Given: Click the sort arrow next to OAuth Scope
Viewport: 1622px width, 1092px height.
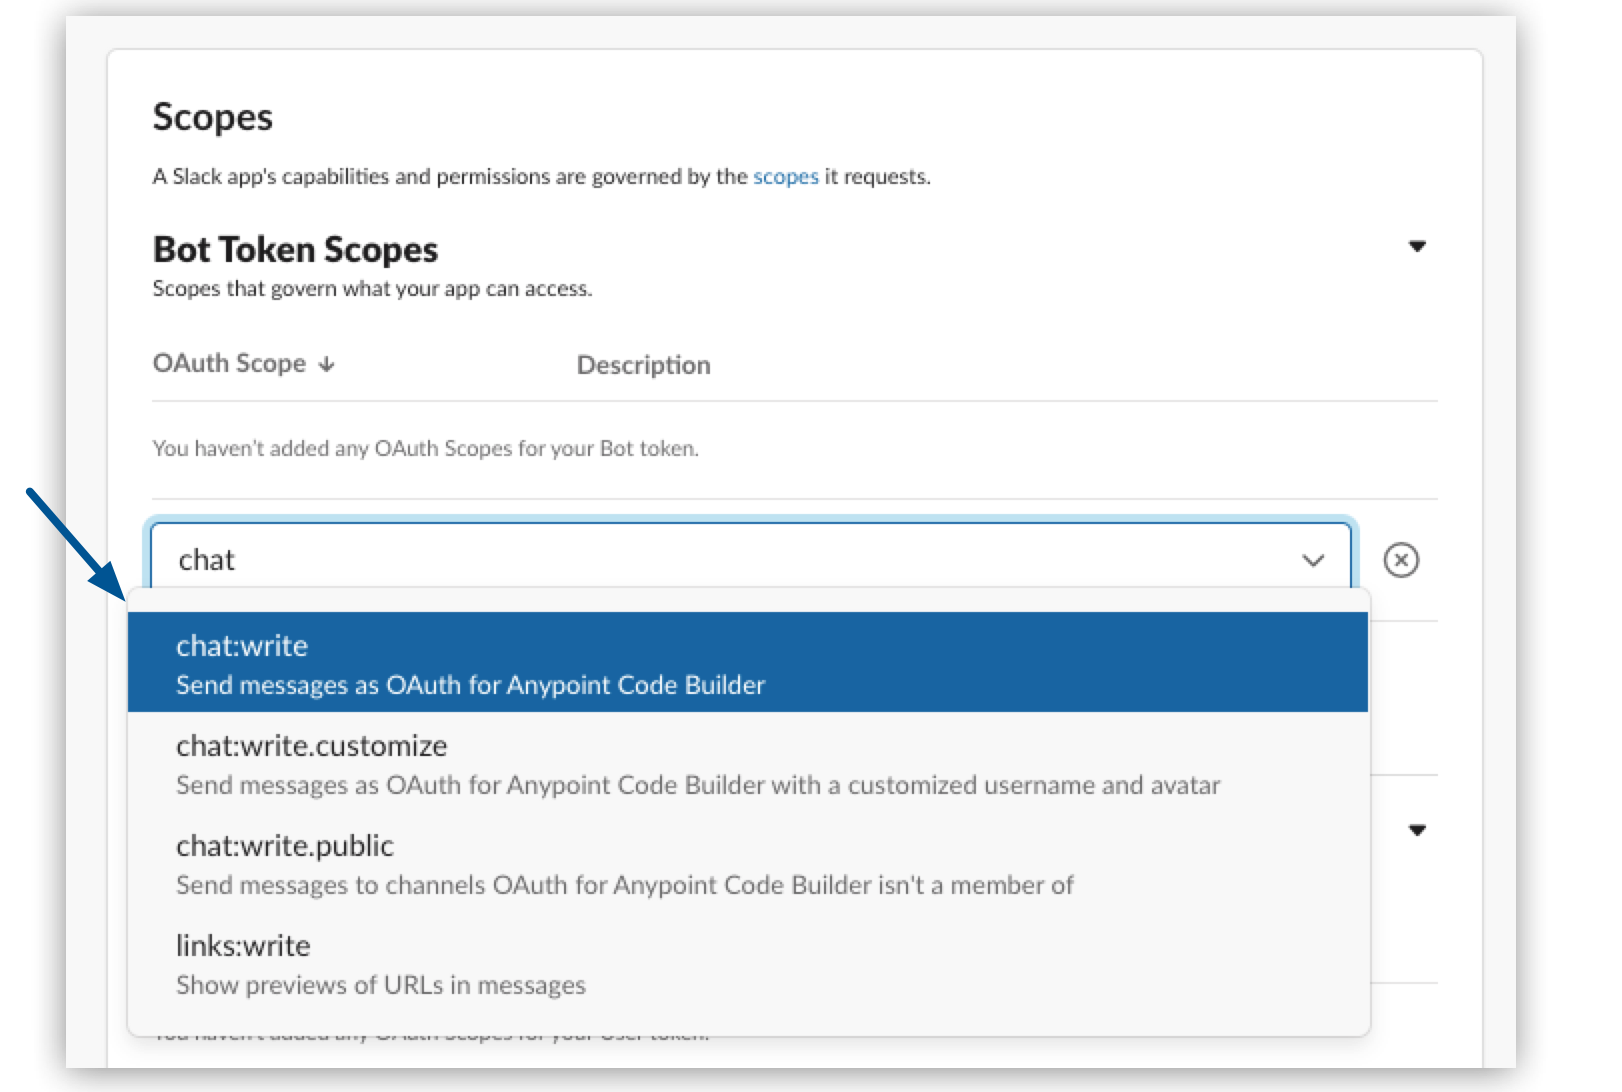Looking at the screenshot, I should [326, 366].
